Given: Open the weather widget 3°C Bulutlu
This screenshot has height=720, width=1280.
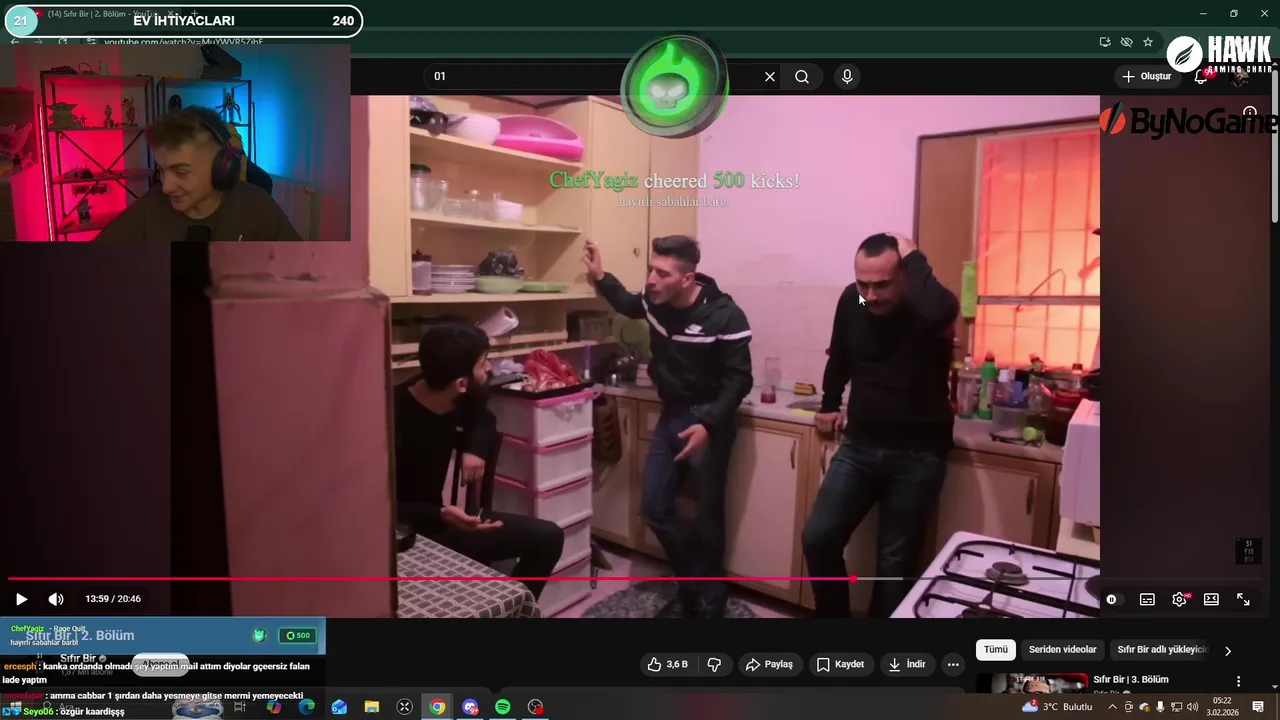Looking at the screenshot, I should coord(1057,707).
